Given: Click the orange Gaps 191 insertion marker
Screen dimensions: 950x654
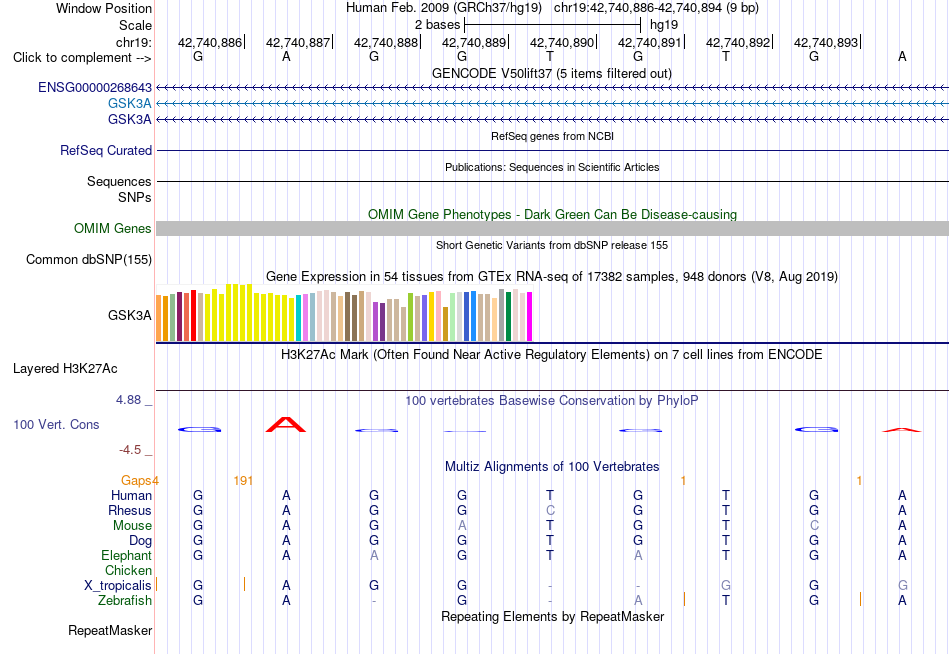Looking at the screenshot, I should tap(243, 481).
